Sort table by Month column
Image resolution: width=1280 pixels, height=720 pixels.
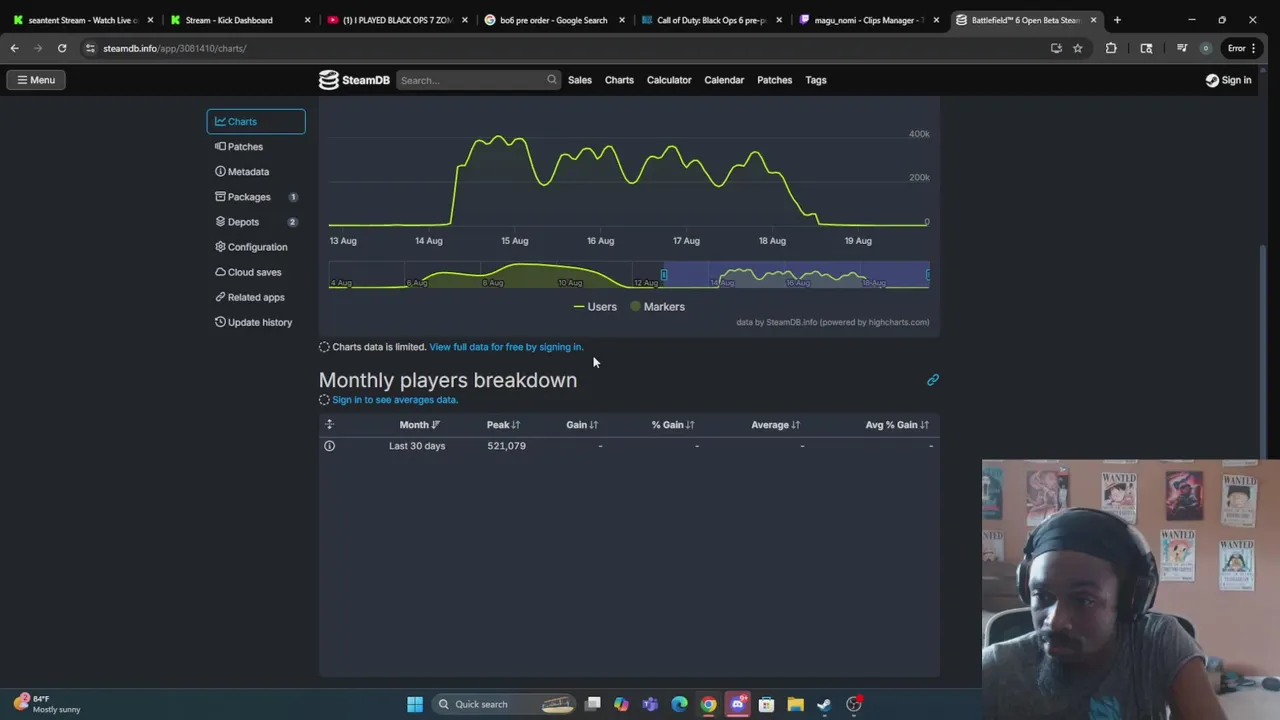point(419,425)
